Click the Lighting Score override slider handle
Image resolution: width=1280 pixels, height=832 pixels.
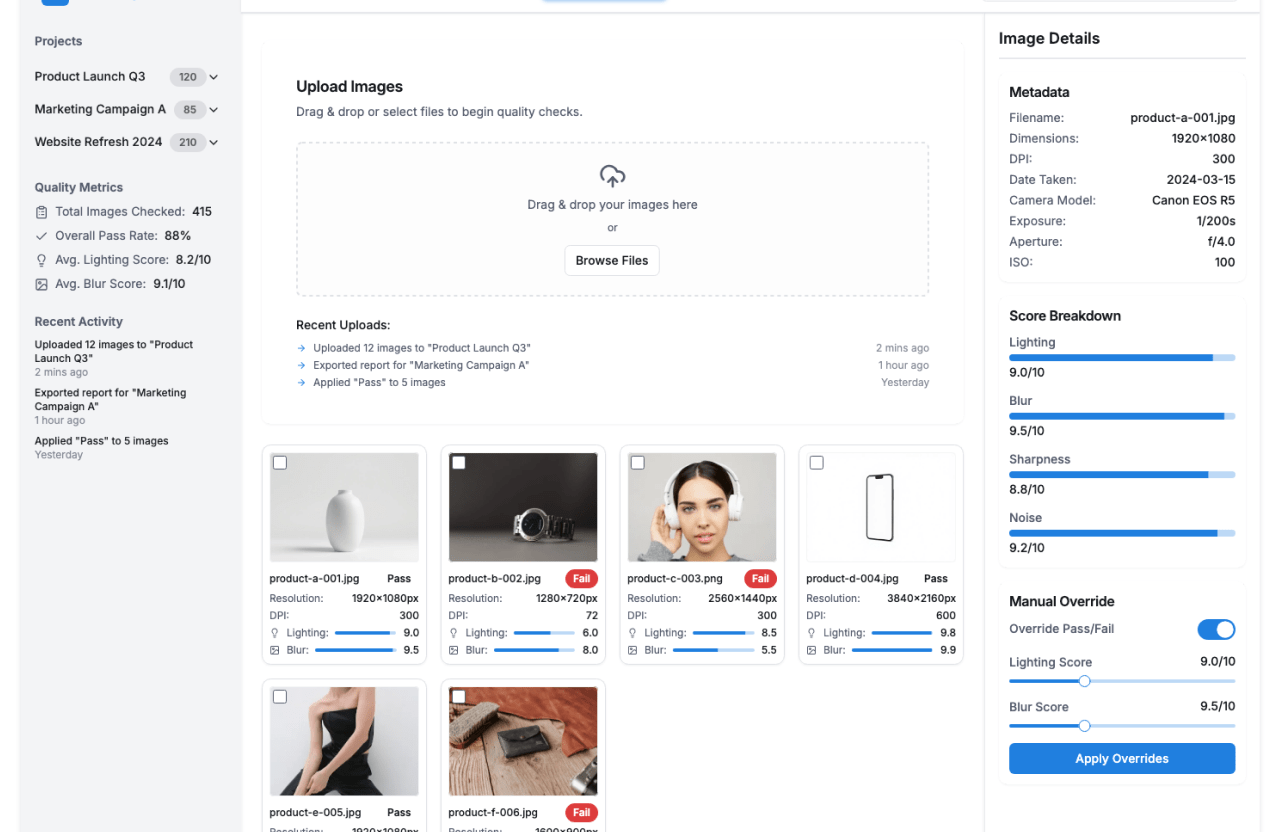tap(1084, 681)
